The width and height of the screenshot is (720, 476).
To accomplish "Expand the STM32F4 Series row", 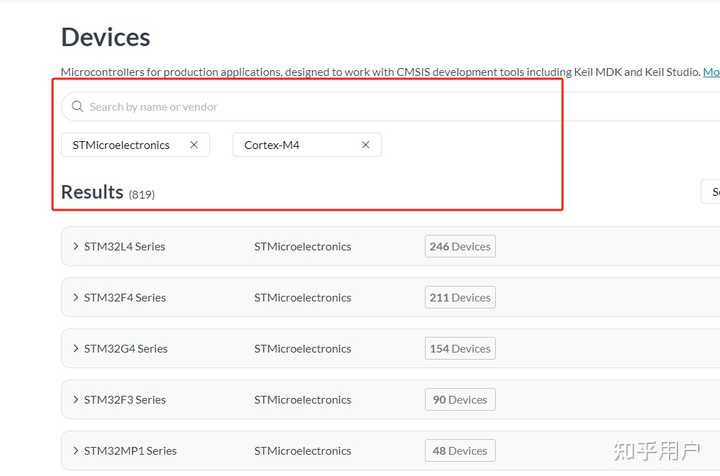I will pos(76,297).
